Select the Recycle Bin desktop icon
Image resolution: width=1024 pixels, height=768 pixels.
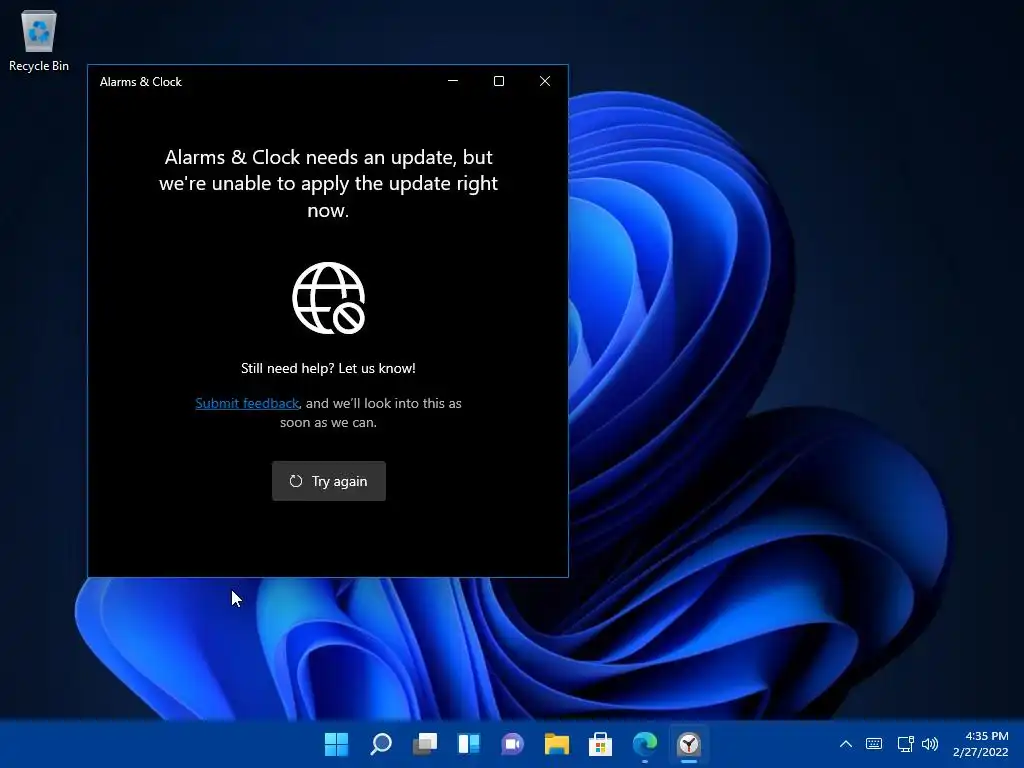[x=39, y=41]
